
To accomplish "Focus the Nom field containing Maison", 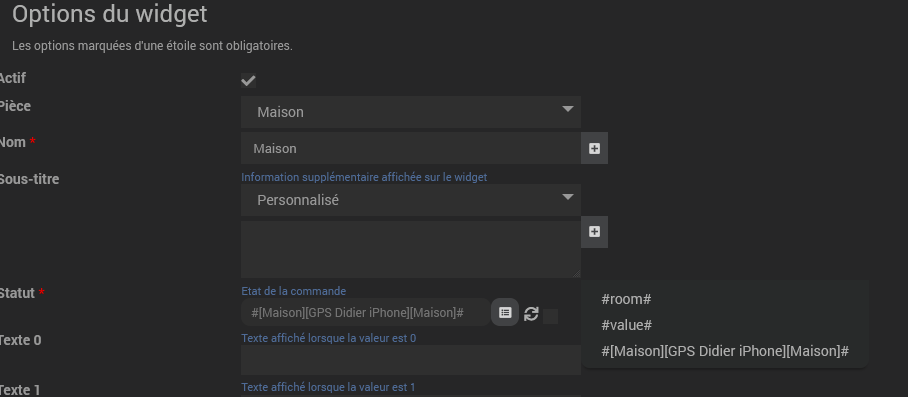I will coord(411,148).
